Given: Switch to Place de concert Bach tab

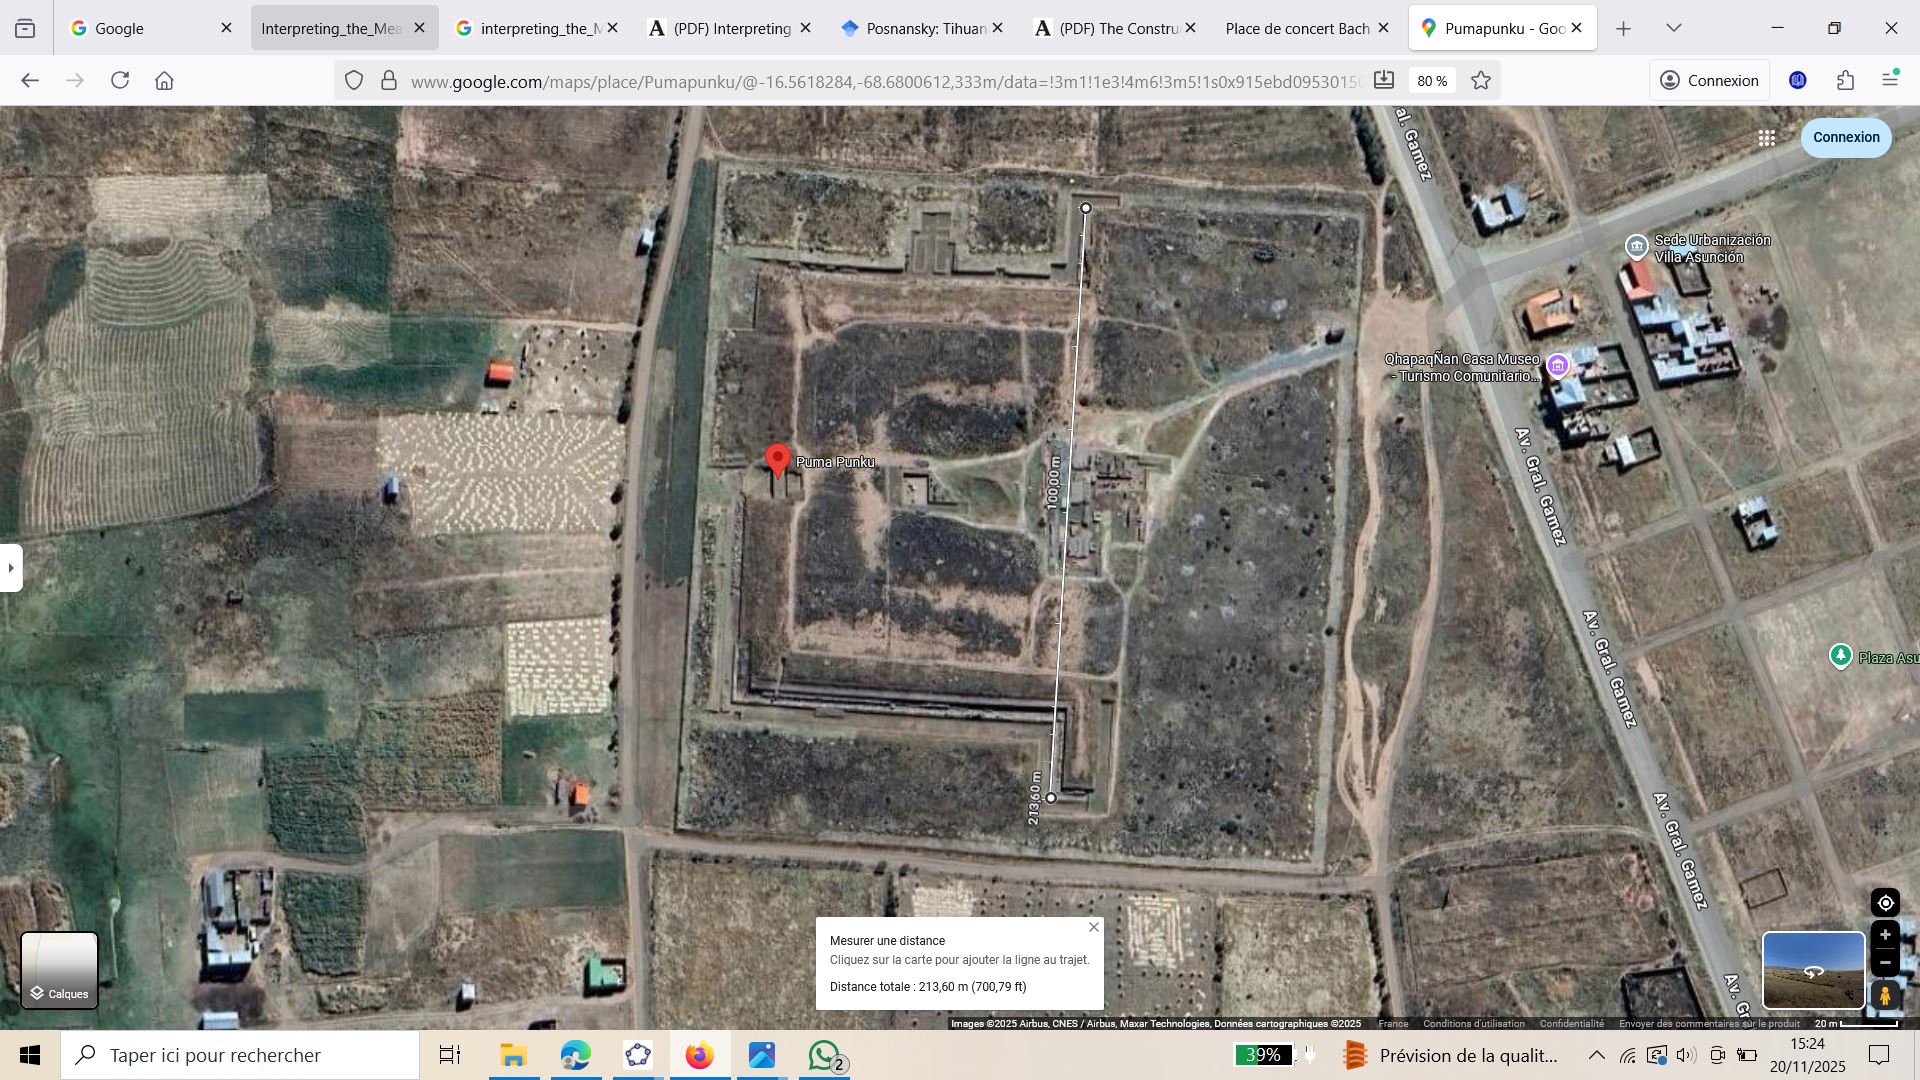Looking at the screenshot, I should (1296, 28).
